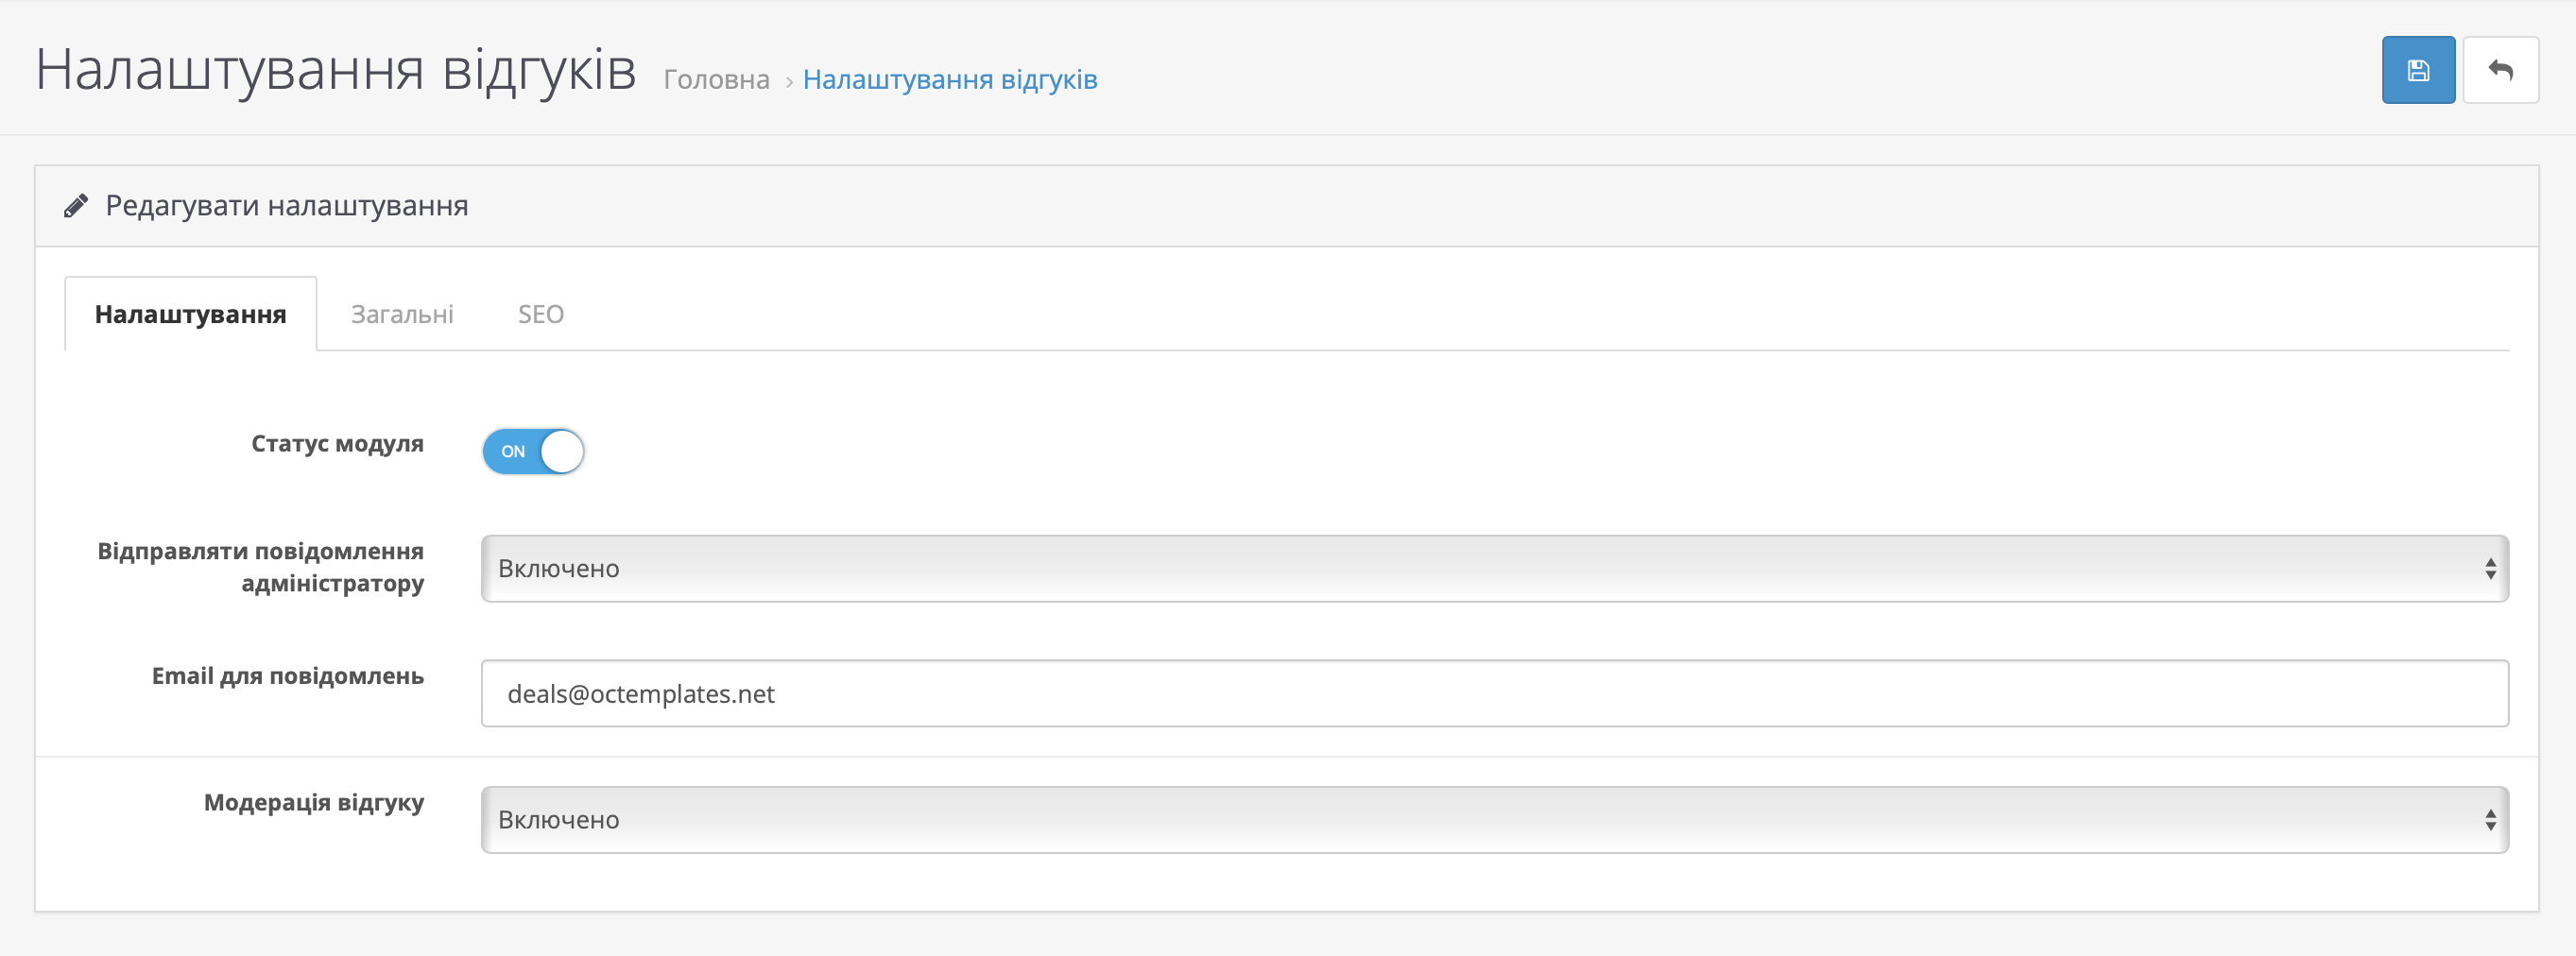
Task: Click the Модерація відгуку label
Action: pos(313,802)
